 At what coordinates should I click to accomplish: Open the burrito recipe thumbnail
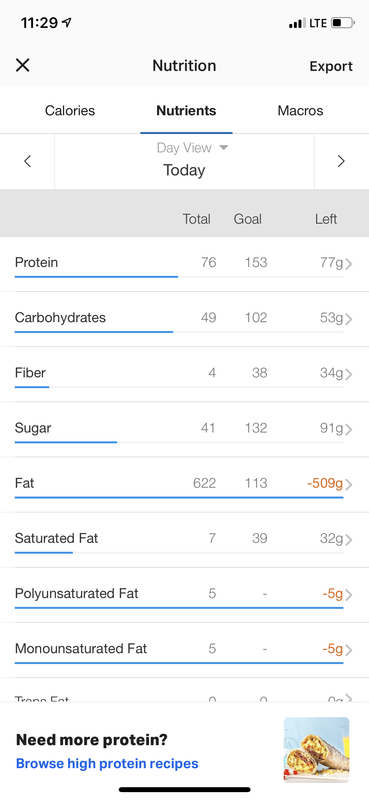point(316,749)
